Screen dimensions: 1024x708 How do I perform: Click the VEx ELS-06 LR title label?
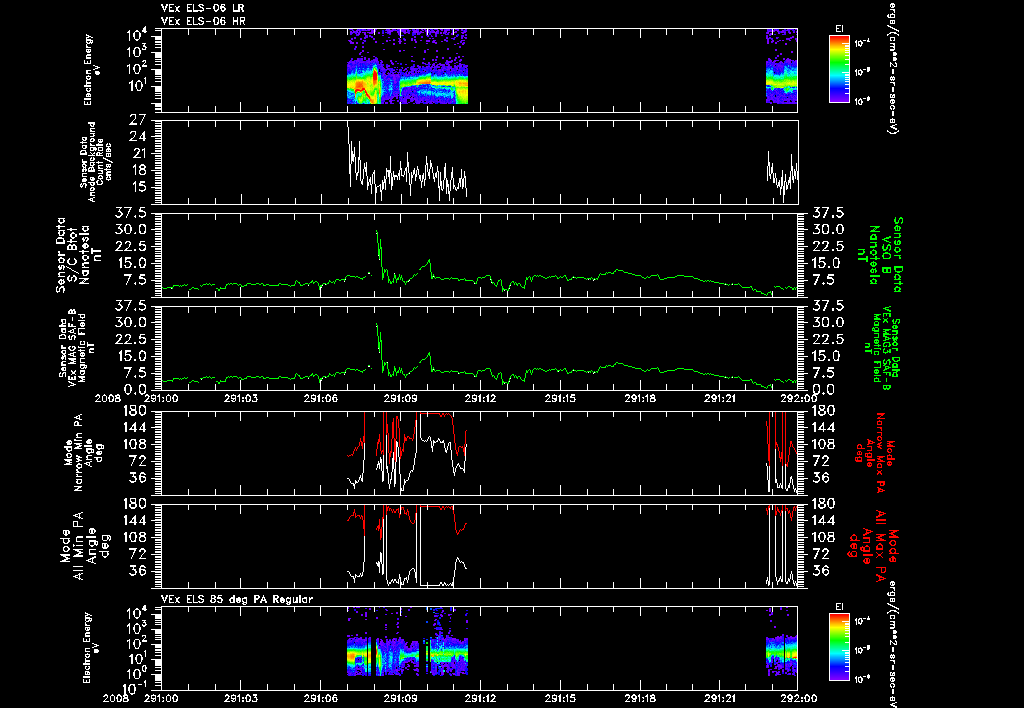coord(203,8)
